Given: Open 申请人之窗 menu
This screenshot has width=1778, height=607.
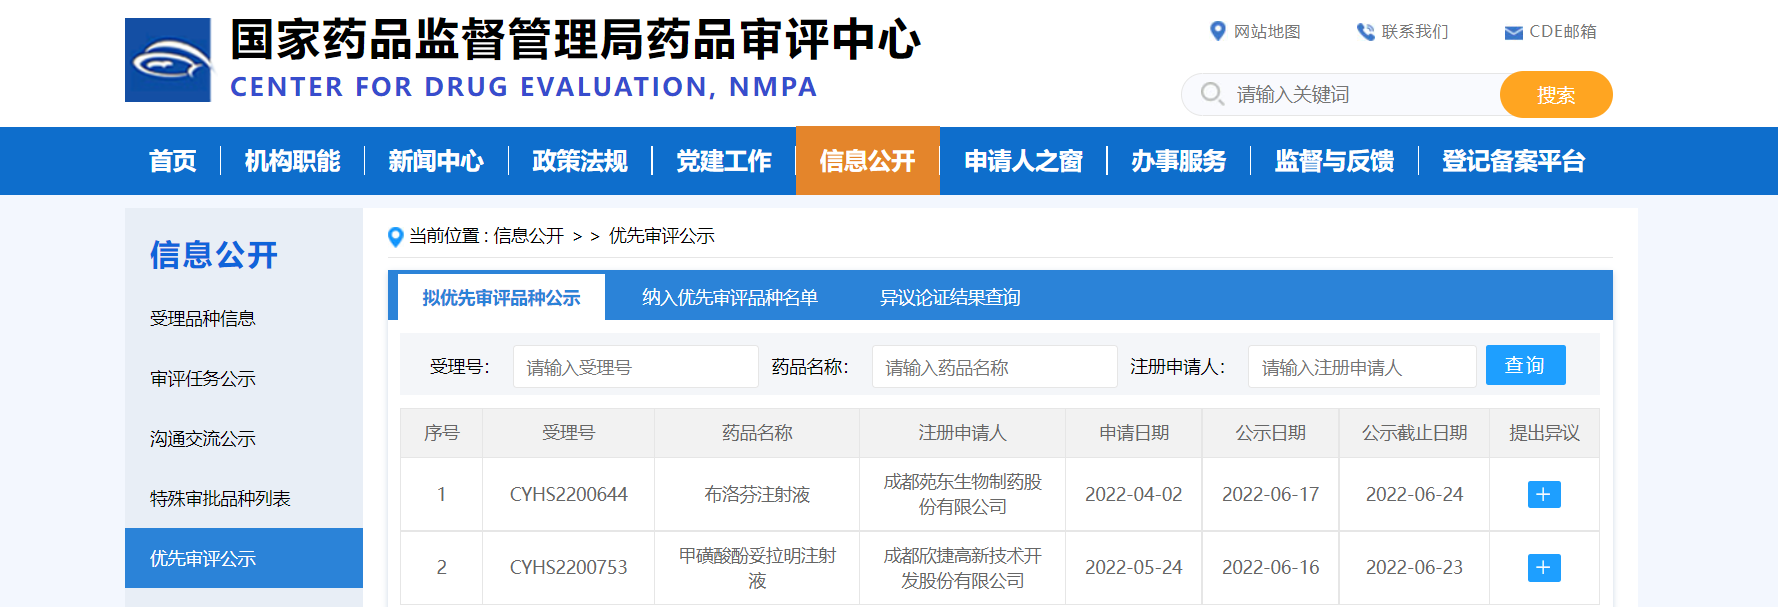Looking at the screenshot, I should (x=1023, y=161).
